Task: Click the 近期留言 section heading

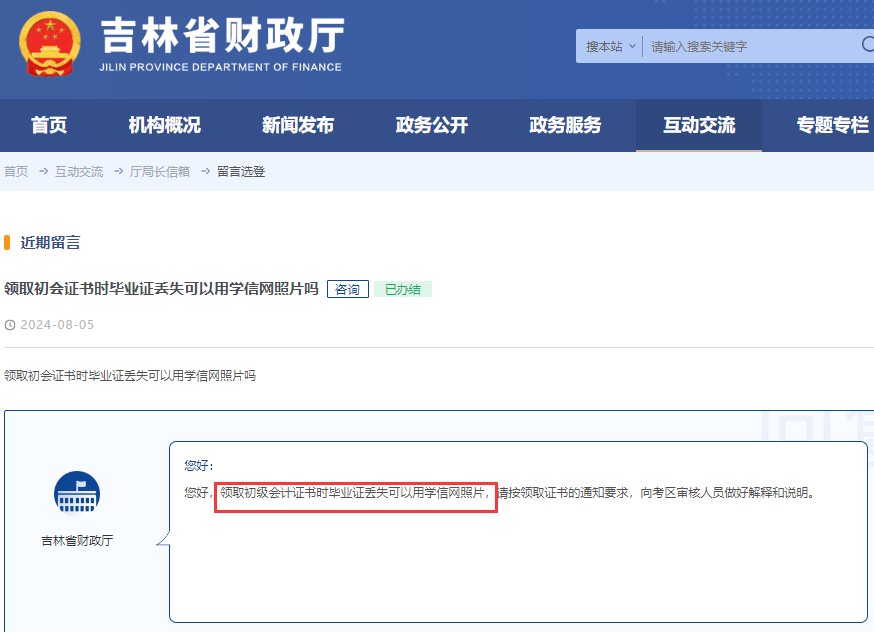Action: pos(50,242)
